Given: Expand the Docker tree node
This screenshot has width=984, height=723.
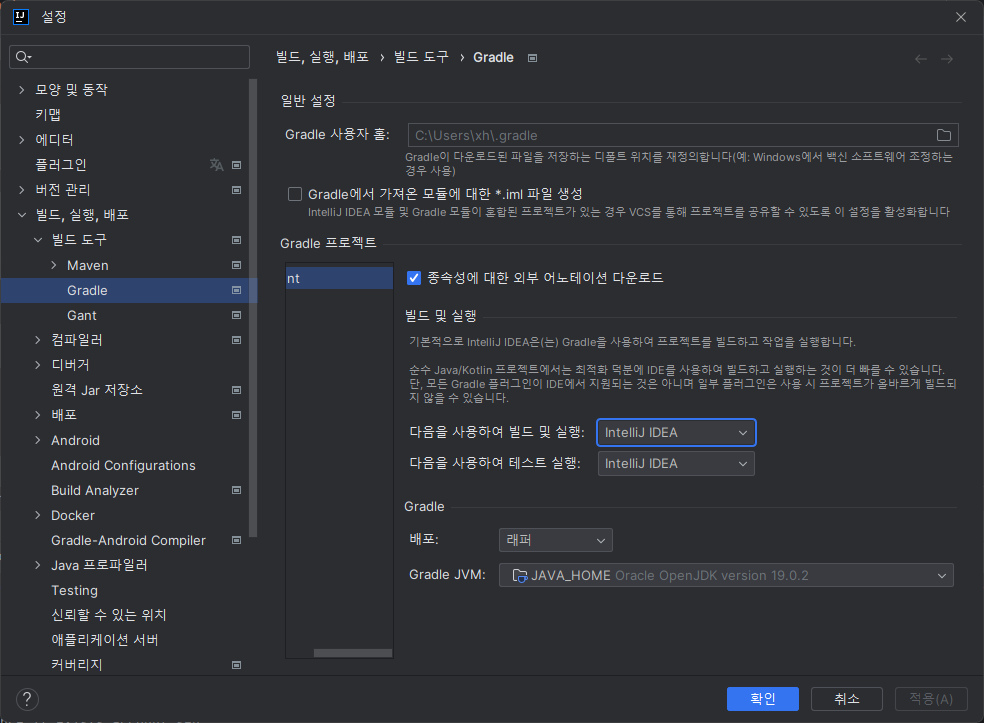Looking at the screenshot, I should 38,515.
